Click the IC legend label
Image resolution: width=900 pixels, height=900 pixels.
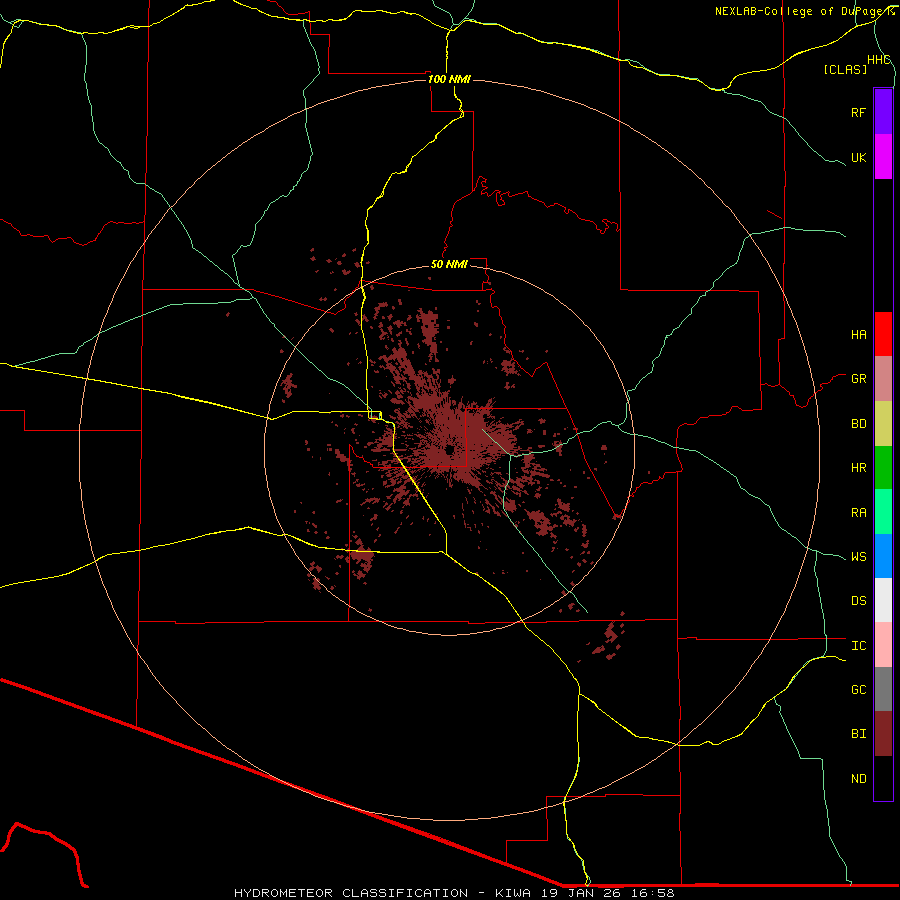coord(858,646)
